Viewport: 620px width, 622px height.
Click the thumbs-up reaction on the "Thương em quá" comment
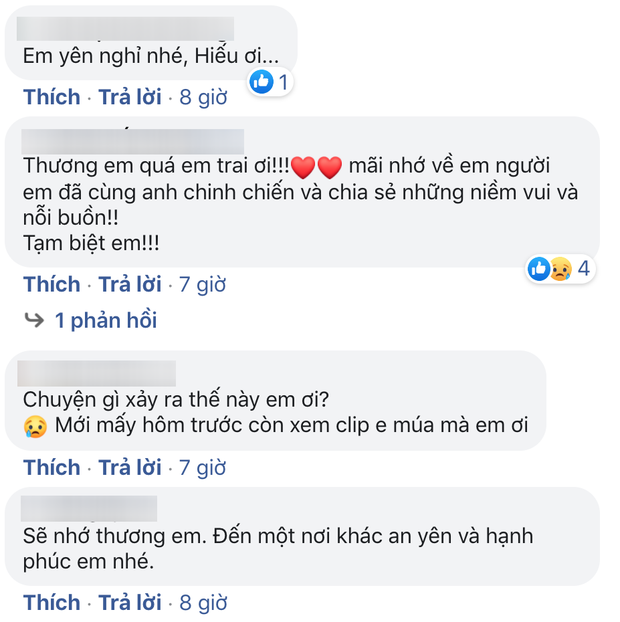click(x=539, y=268)
